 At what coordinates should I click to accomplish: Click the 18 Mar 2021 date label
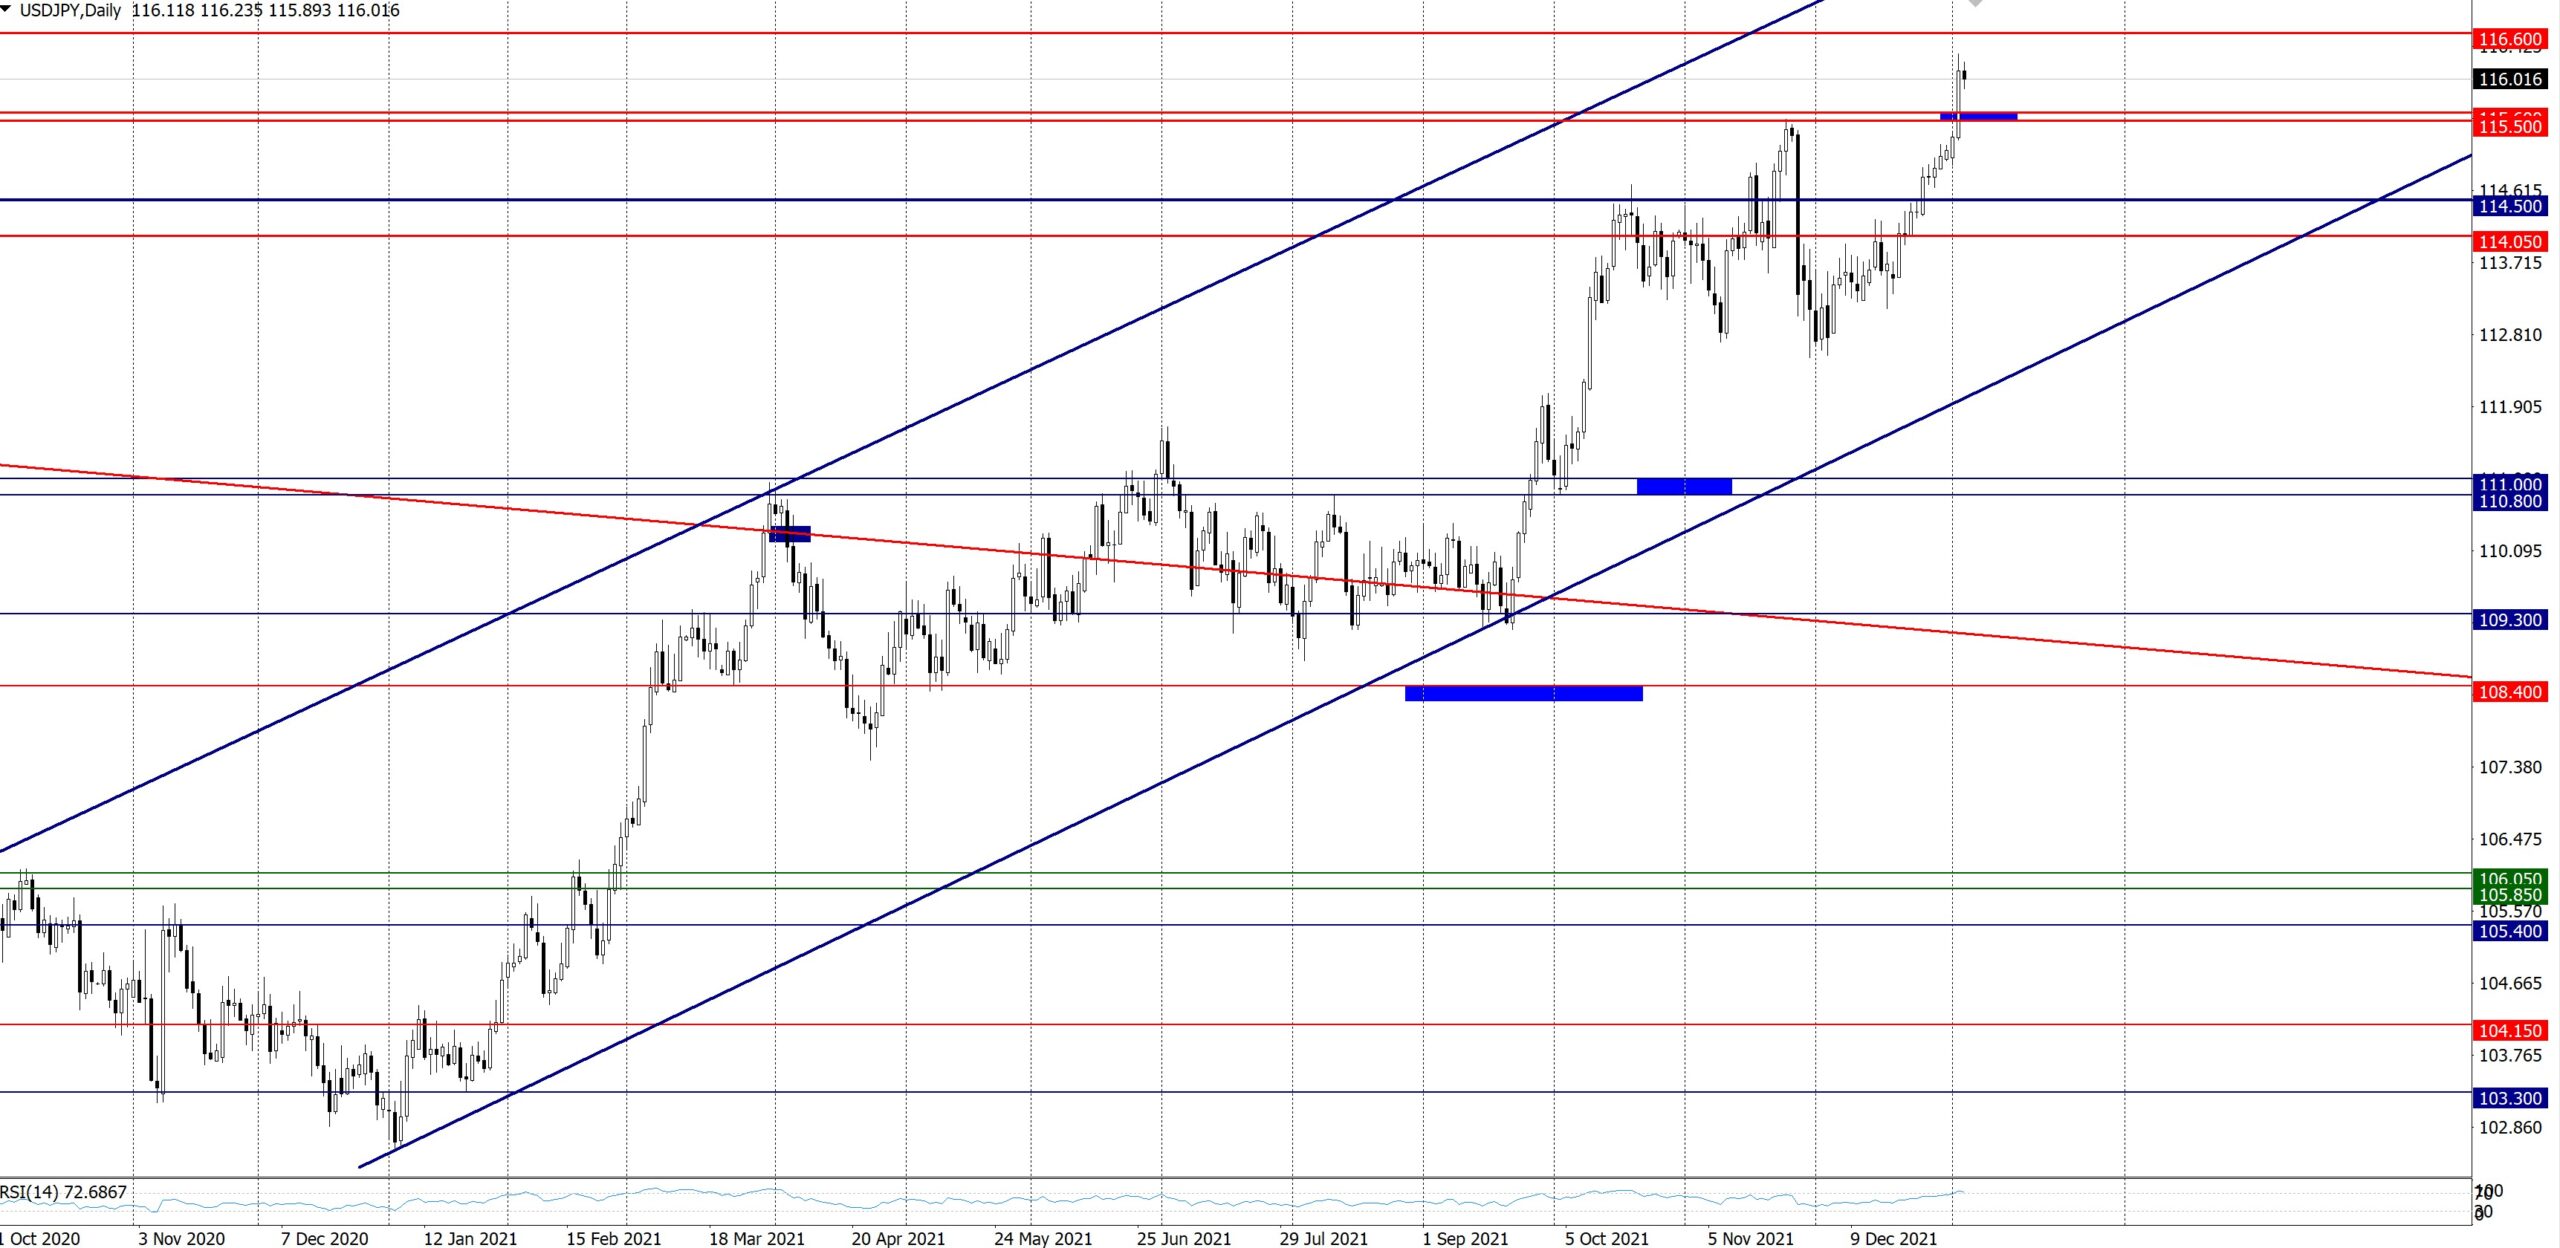click(756, 1238)
